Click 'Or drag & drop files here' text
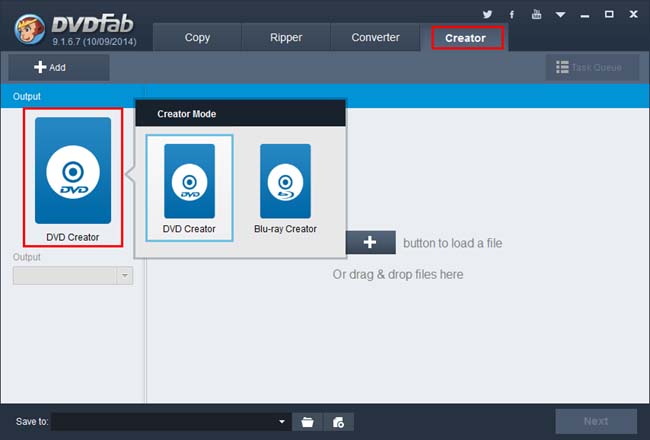 click(398, 275)
